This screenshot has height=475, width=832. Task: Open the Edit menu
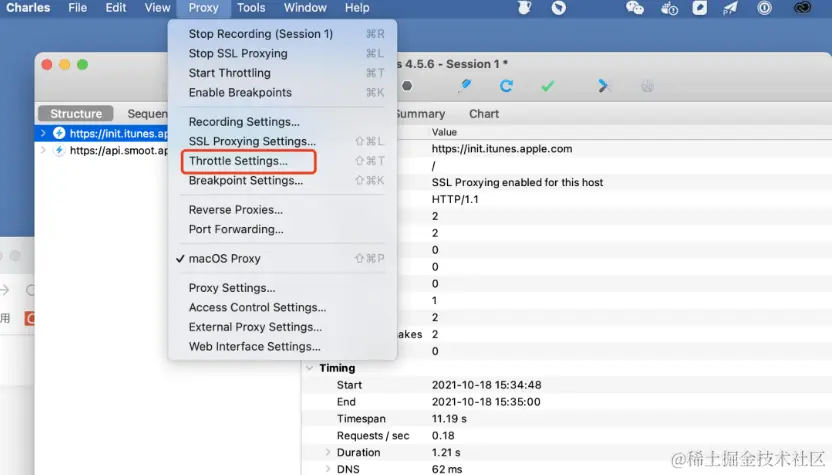click(x=116, y=8)
